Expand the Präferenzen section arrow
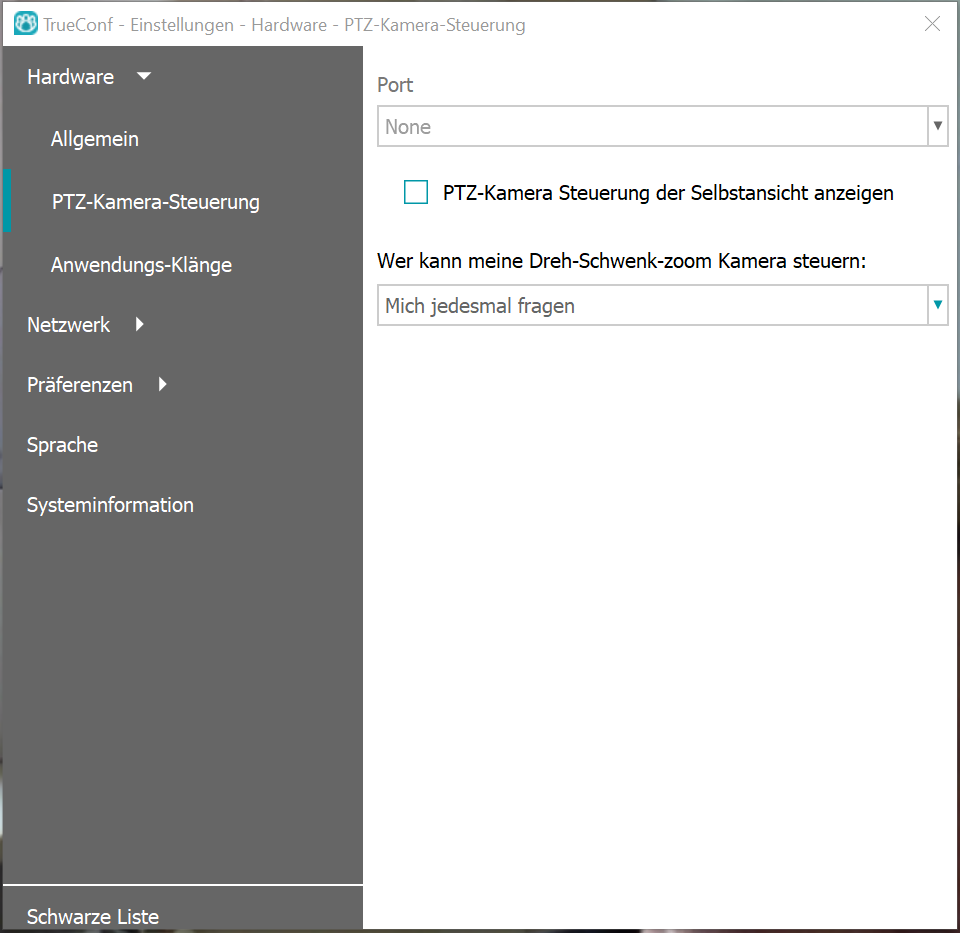The height and width of the screenshot is (933, 960). (162, 384)
